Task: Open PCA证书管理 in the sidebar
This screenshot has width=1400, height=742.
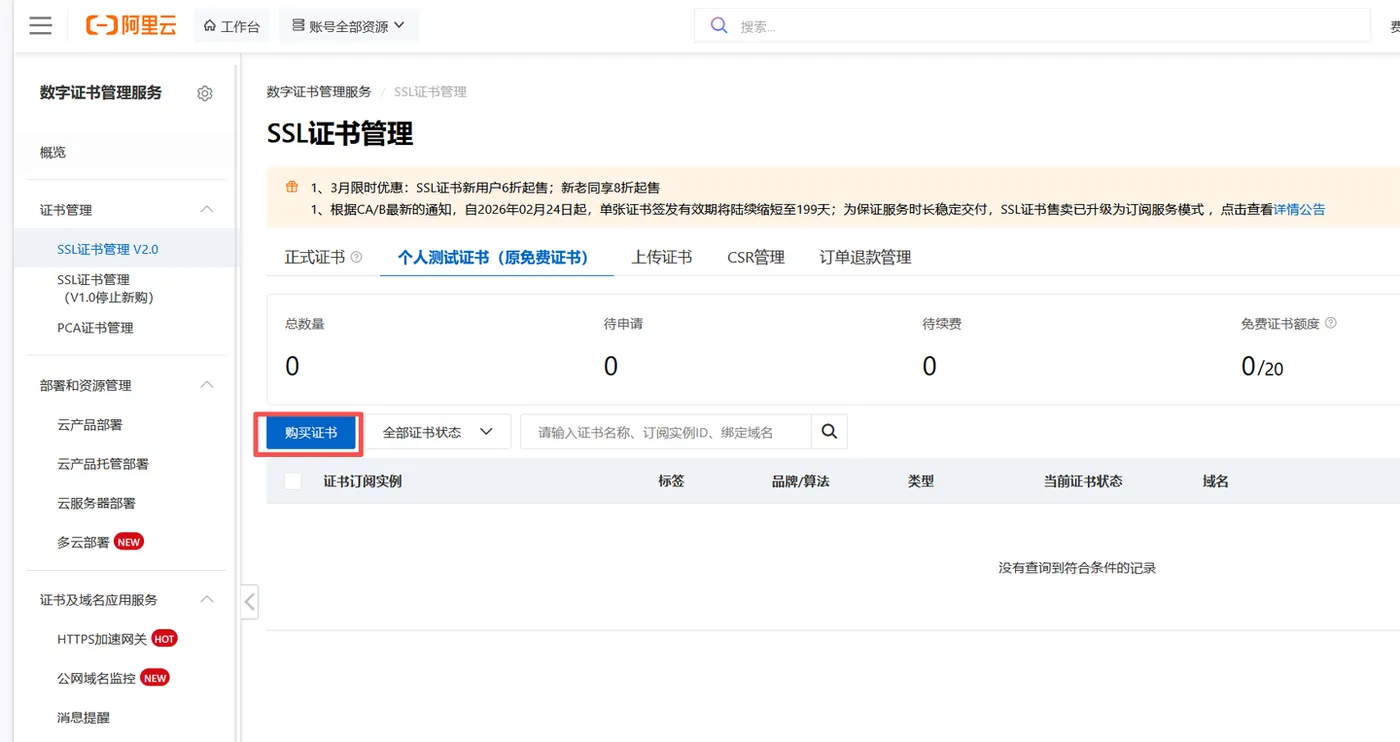Action: click(95, 327)
